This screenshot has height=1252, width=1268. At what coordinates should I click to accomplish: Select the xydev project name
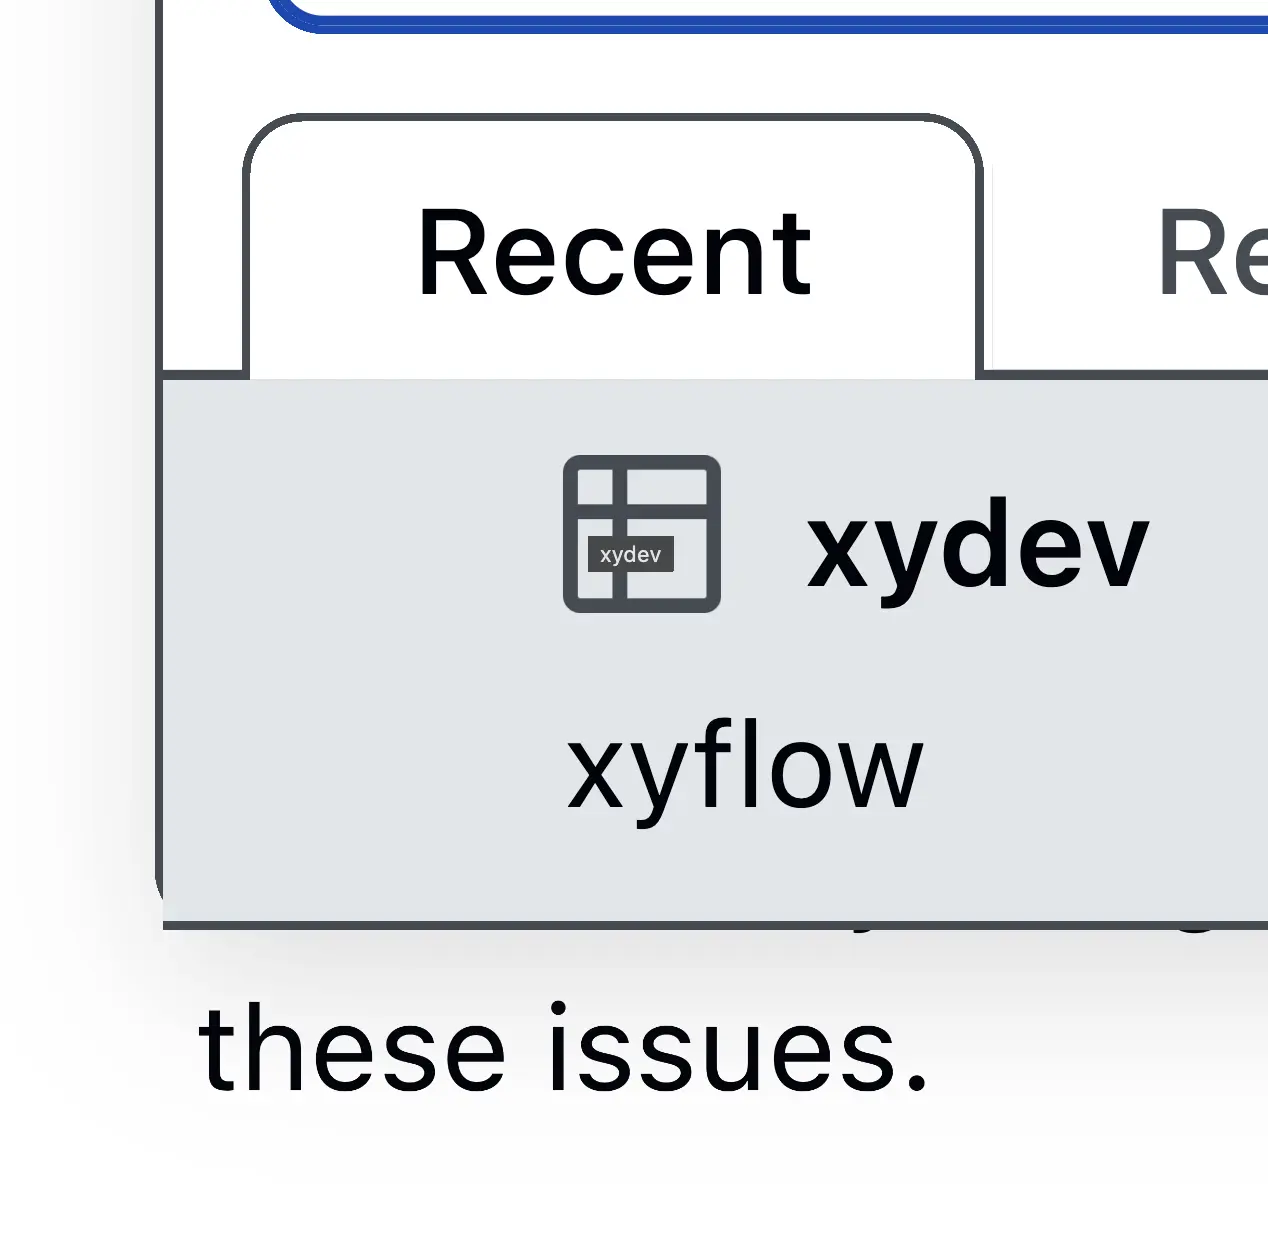[x=977, y=548]
